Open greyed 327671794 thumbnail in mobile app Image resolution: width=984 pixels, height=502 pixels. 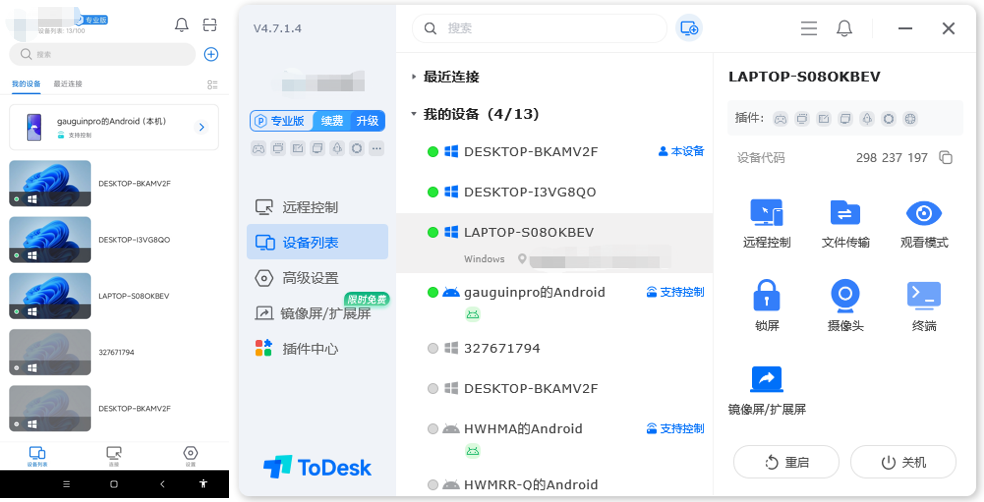point(50,352)
